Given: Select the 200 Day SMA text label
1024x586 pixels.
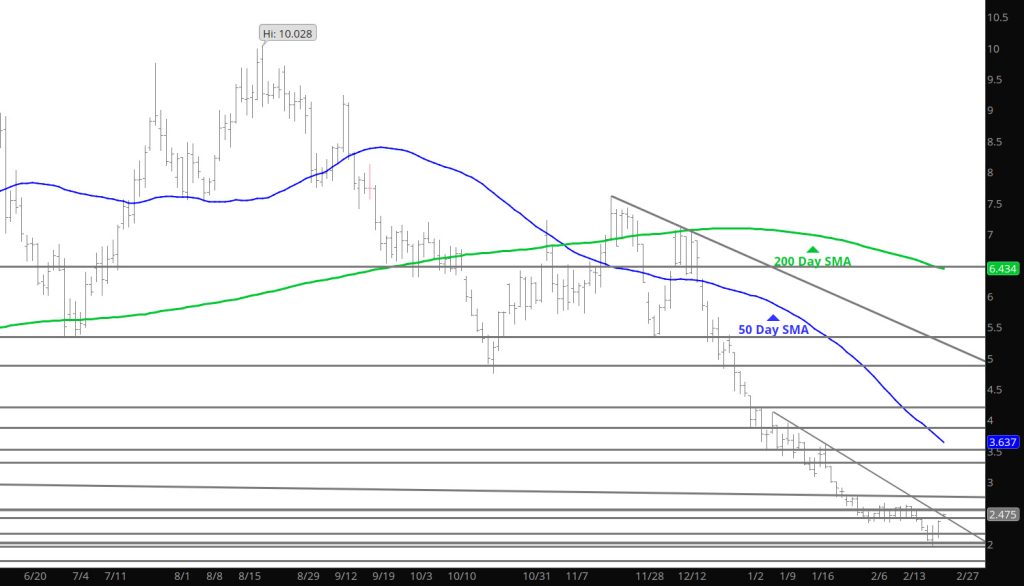Looking at the screenshot, I should [812, 262].
